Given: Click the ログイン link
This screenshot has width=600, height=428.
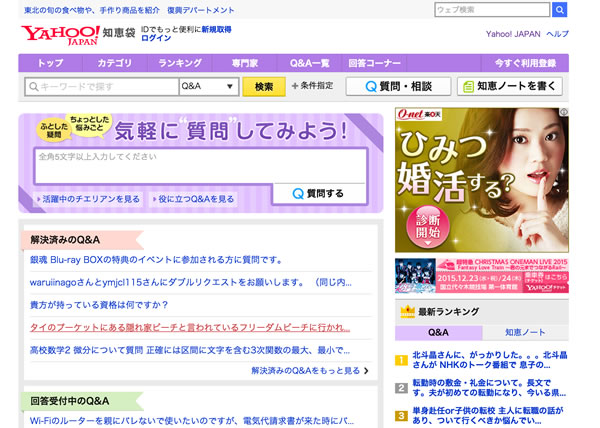Looking at the screenshot, I should tap(156, 38).
